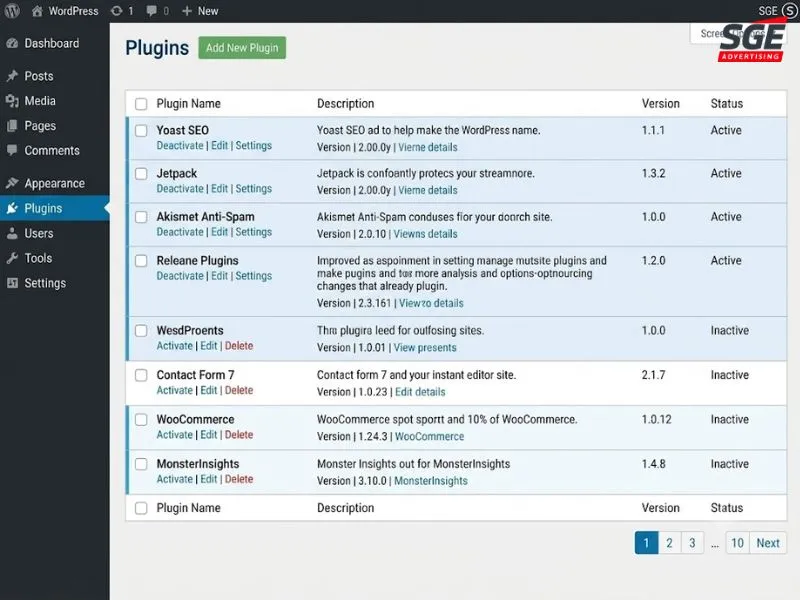
Task: Click the Status column header at top
Action: pyautogui.click(x=727, y=104)
